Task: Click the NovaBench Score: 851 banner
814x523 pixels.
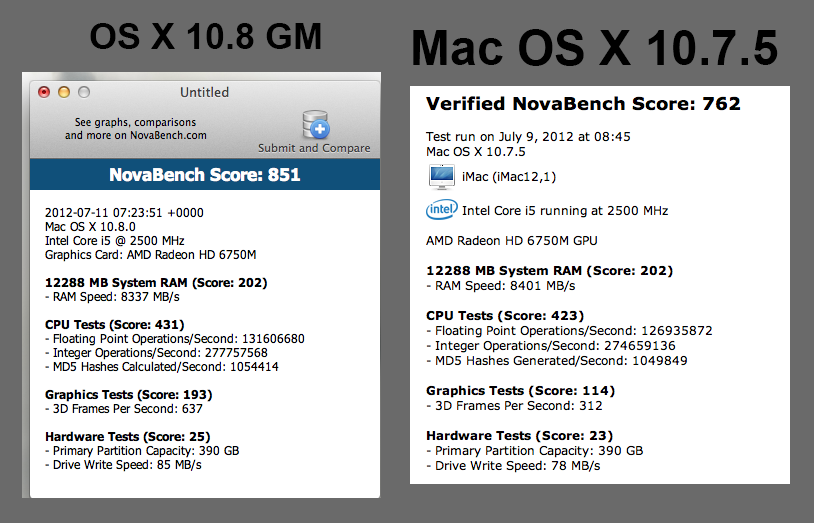Action: (x=205, y=175)
